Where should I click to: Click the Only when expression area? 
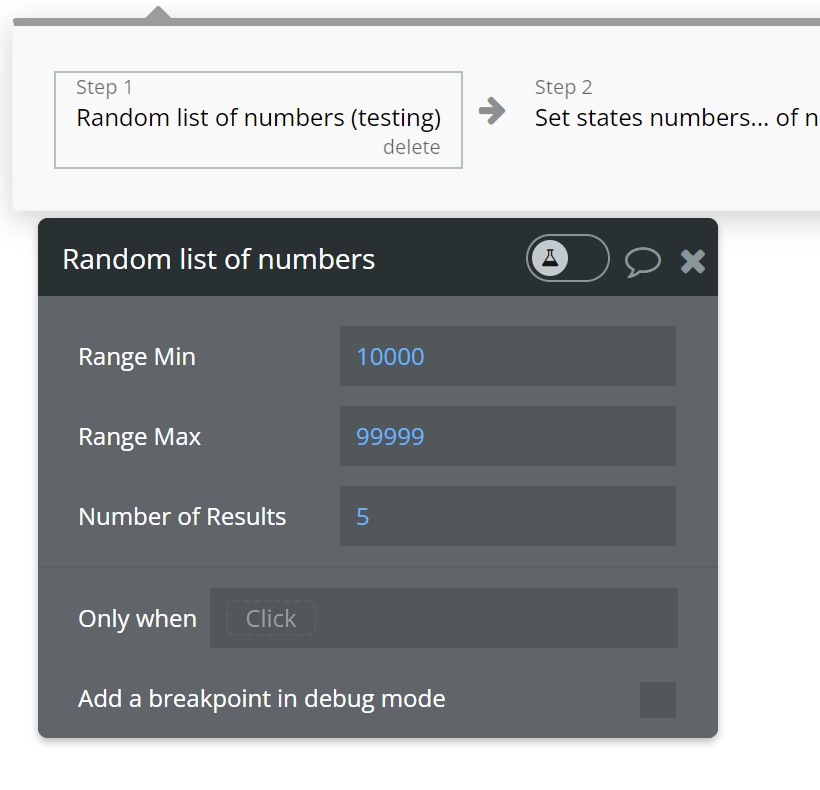coord(444,618)
